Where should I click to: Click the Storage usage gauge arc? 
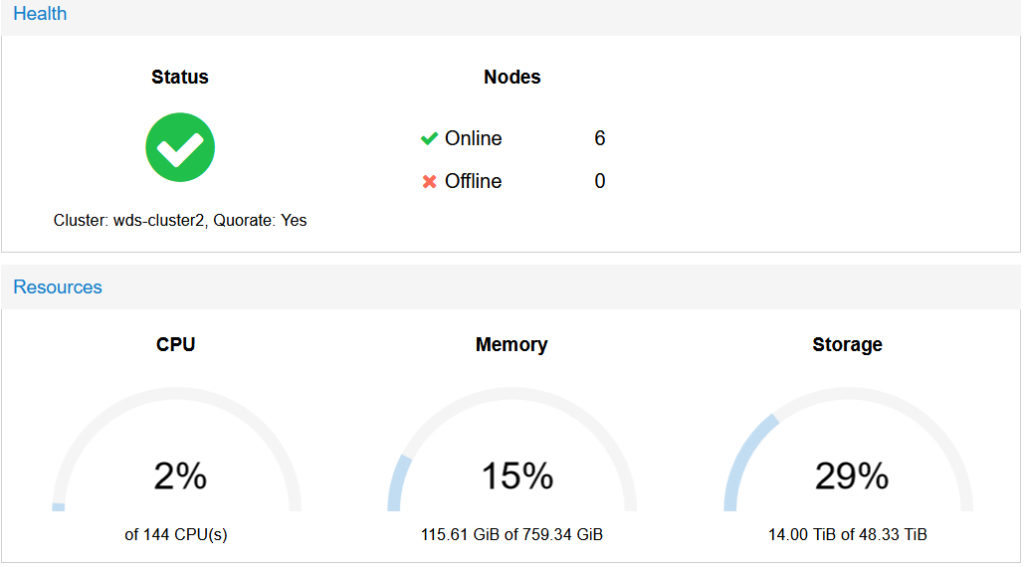tap(848, 449)
